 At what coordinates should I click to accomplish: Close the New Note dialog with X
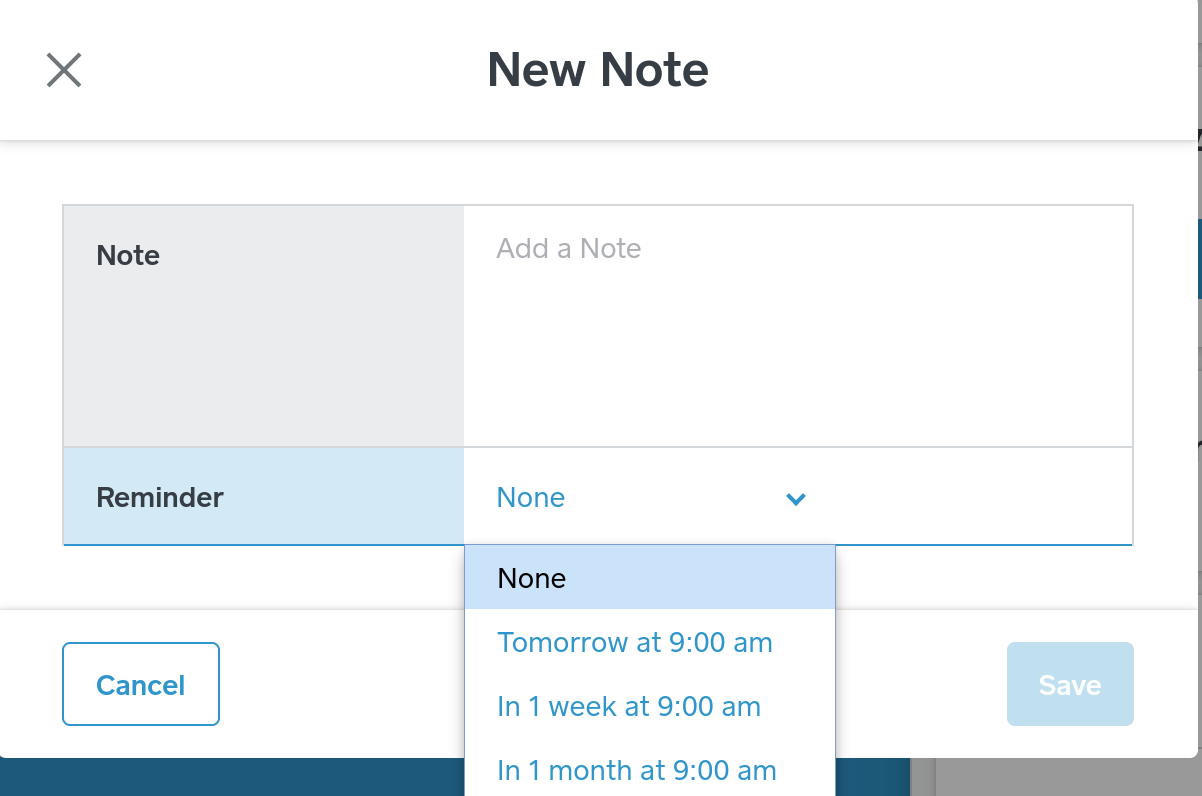click(x=64, y=70)
